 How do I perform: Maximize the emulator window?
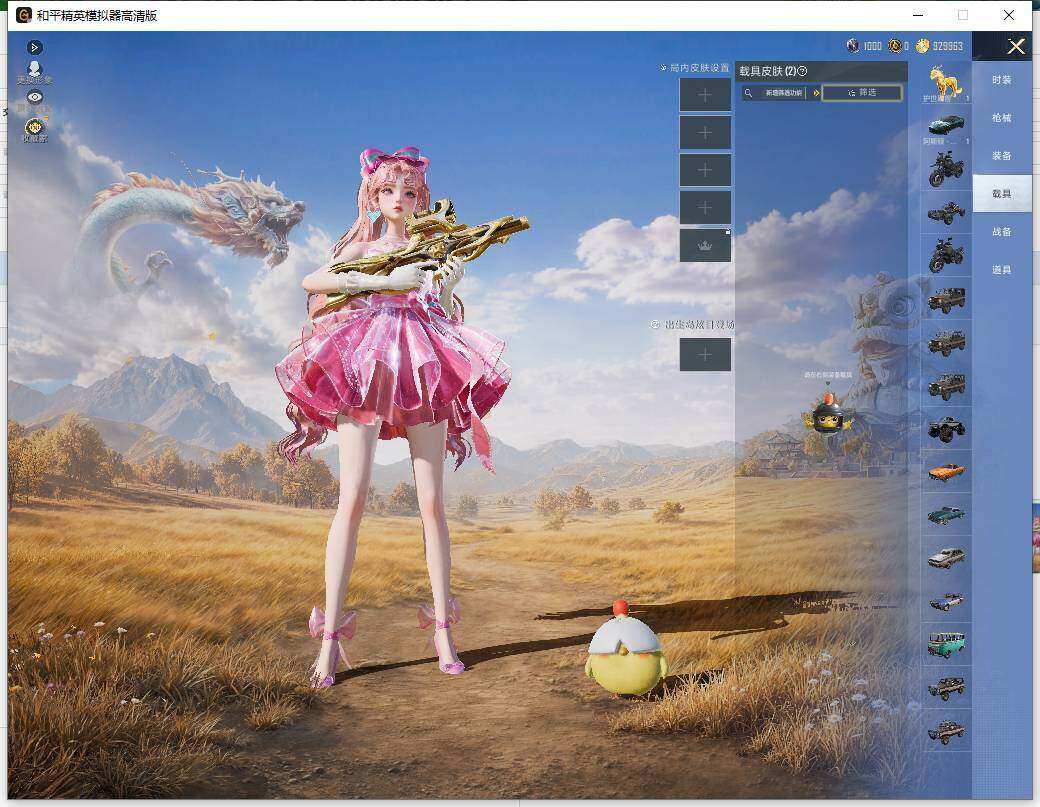(963, 15)
